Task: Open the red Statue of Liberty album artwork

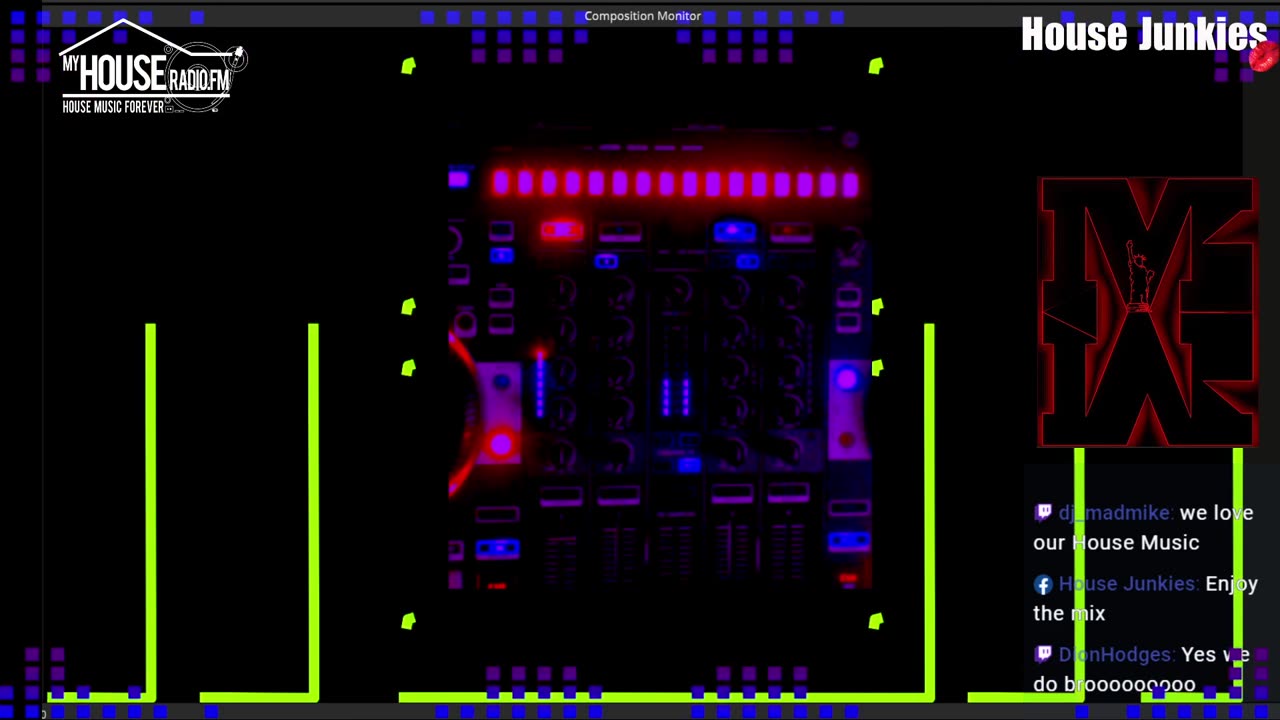Action: click(x=1147, y=312)
